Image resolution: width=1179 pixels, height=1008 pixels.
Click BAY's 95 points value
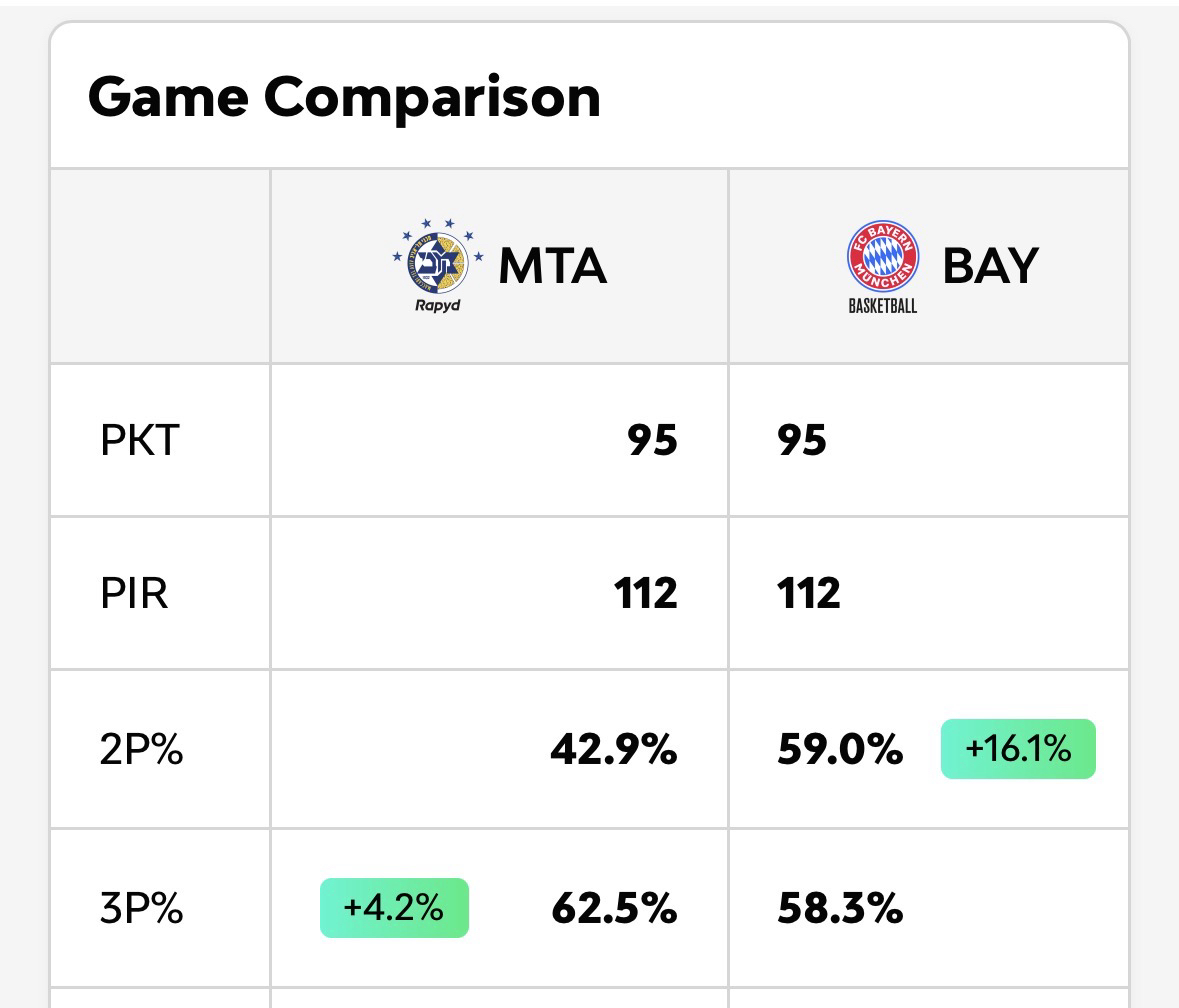(802, 441)
